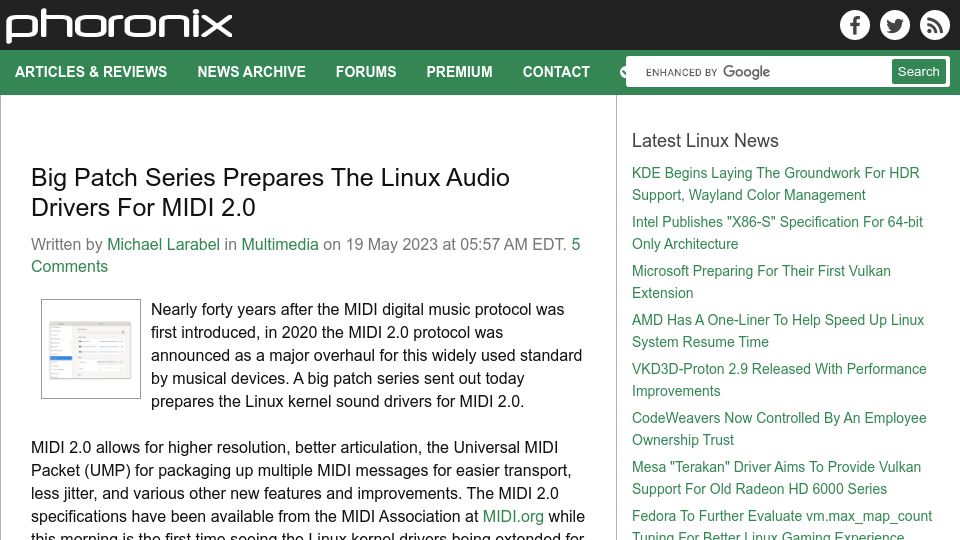Click the article headline about MIDI 2.0
960x540 pixels.
[270, 193]
